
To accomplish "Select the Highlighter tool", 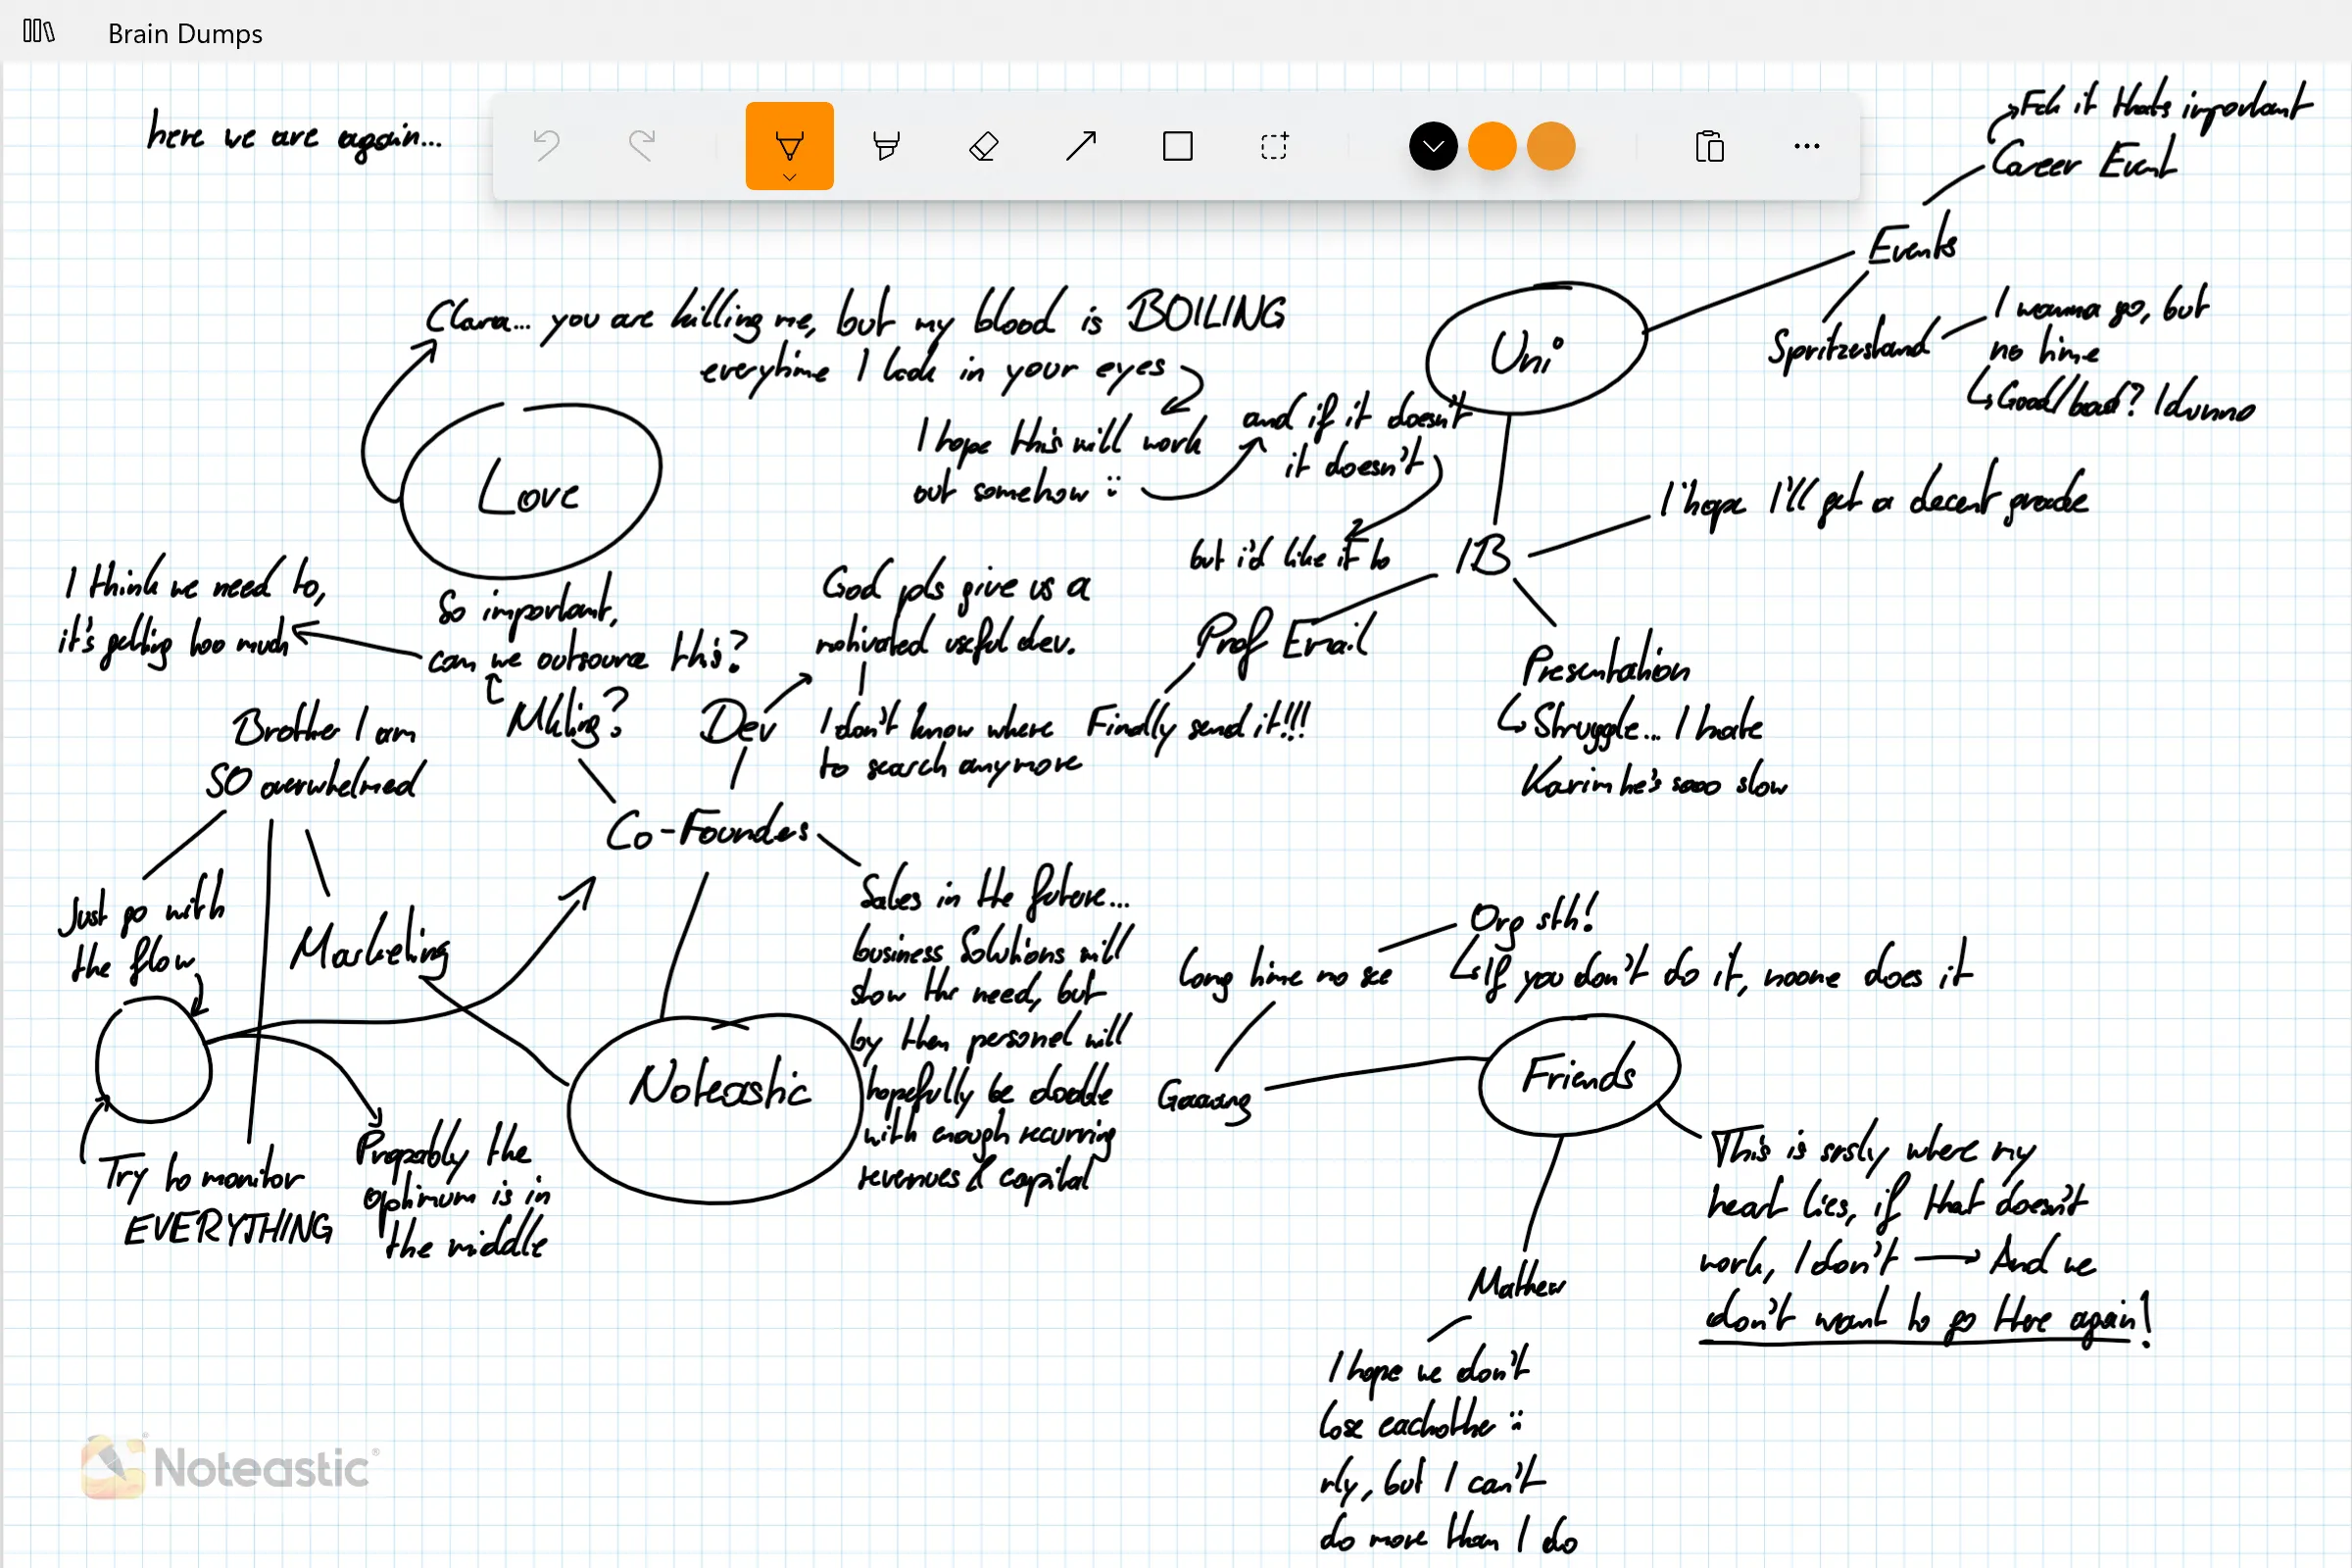I will pyautogui.click(x=886, y=146).
